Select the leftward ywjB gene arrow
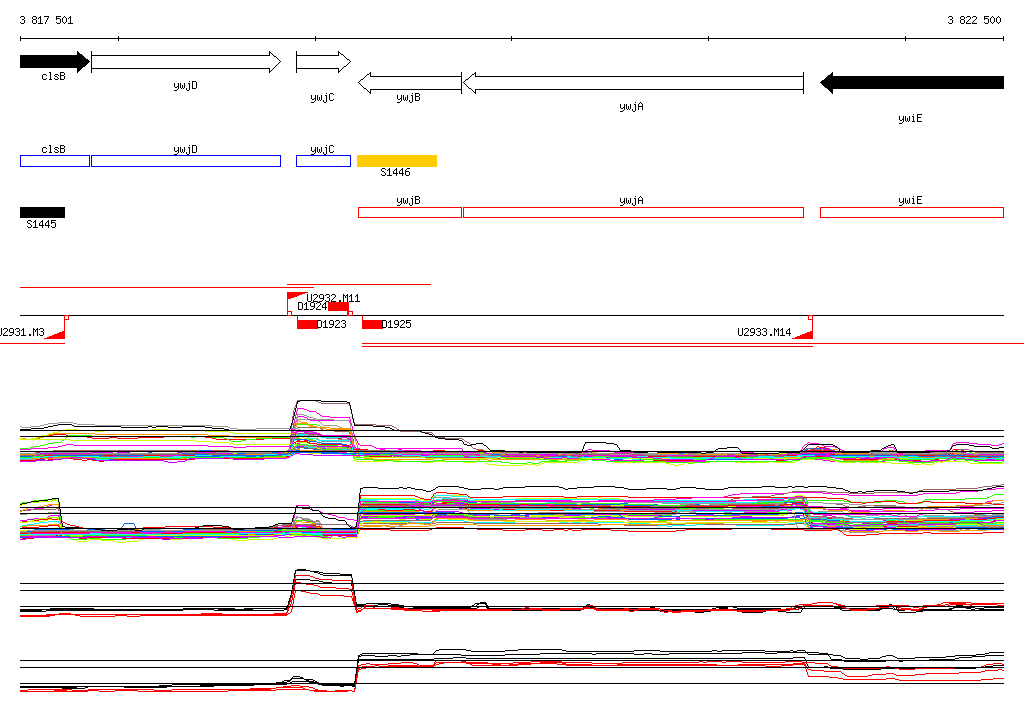 click(x=409, y=83)
